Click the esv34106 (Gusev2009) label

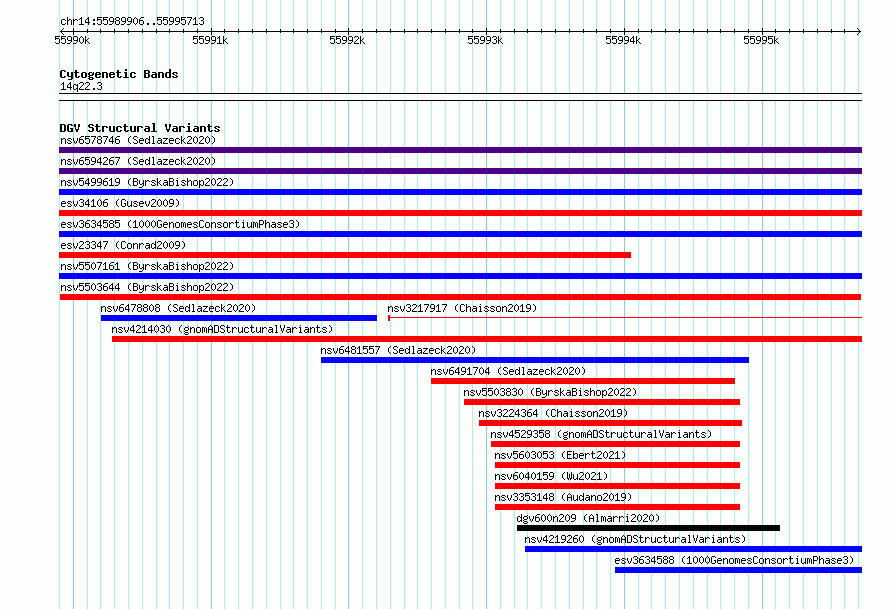tap(120, 203)
